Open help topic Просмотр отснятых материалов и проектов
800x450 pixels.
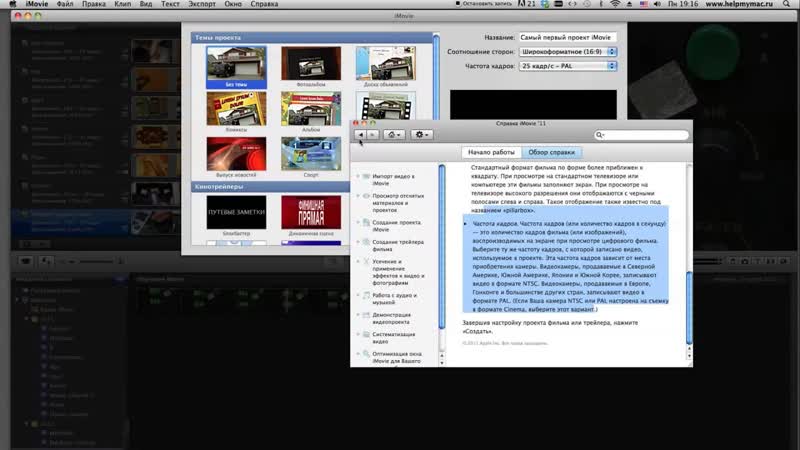point(398,203)
